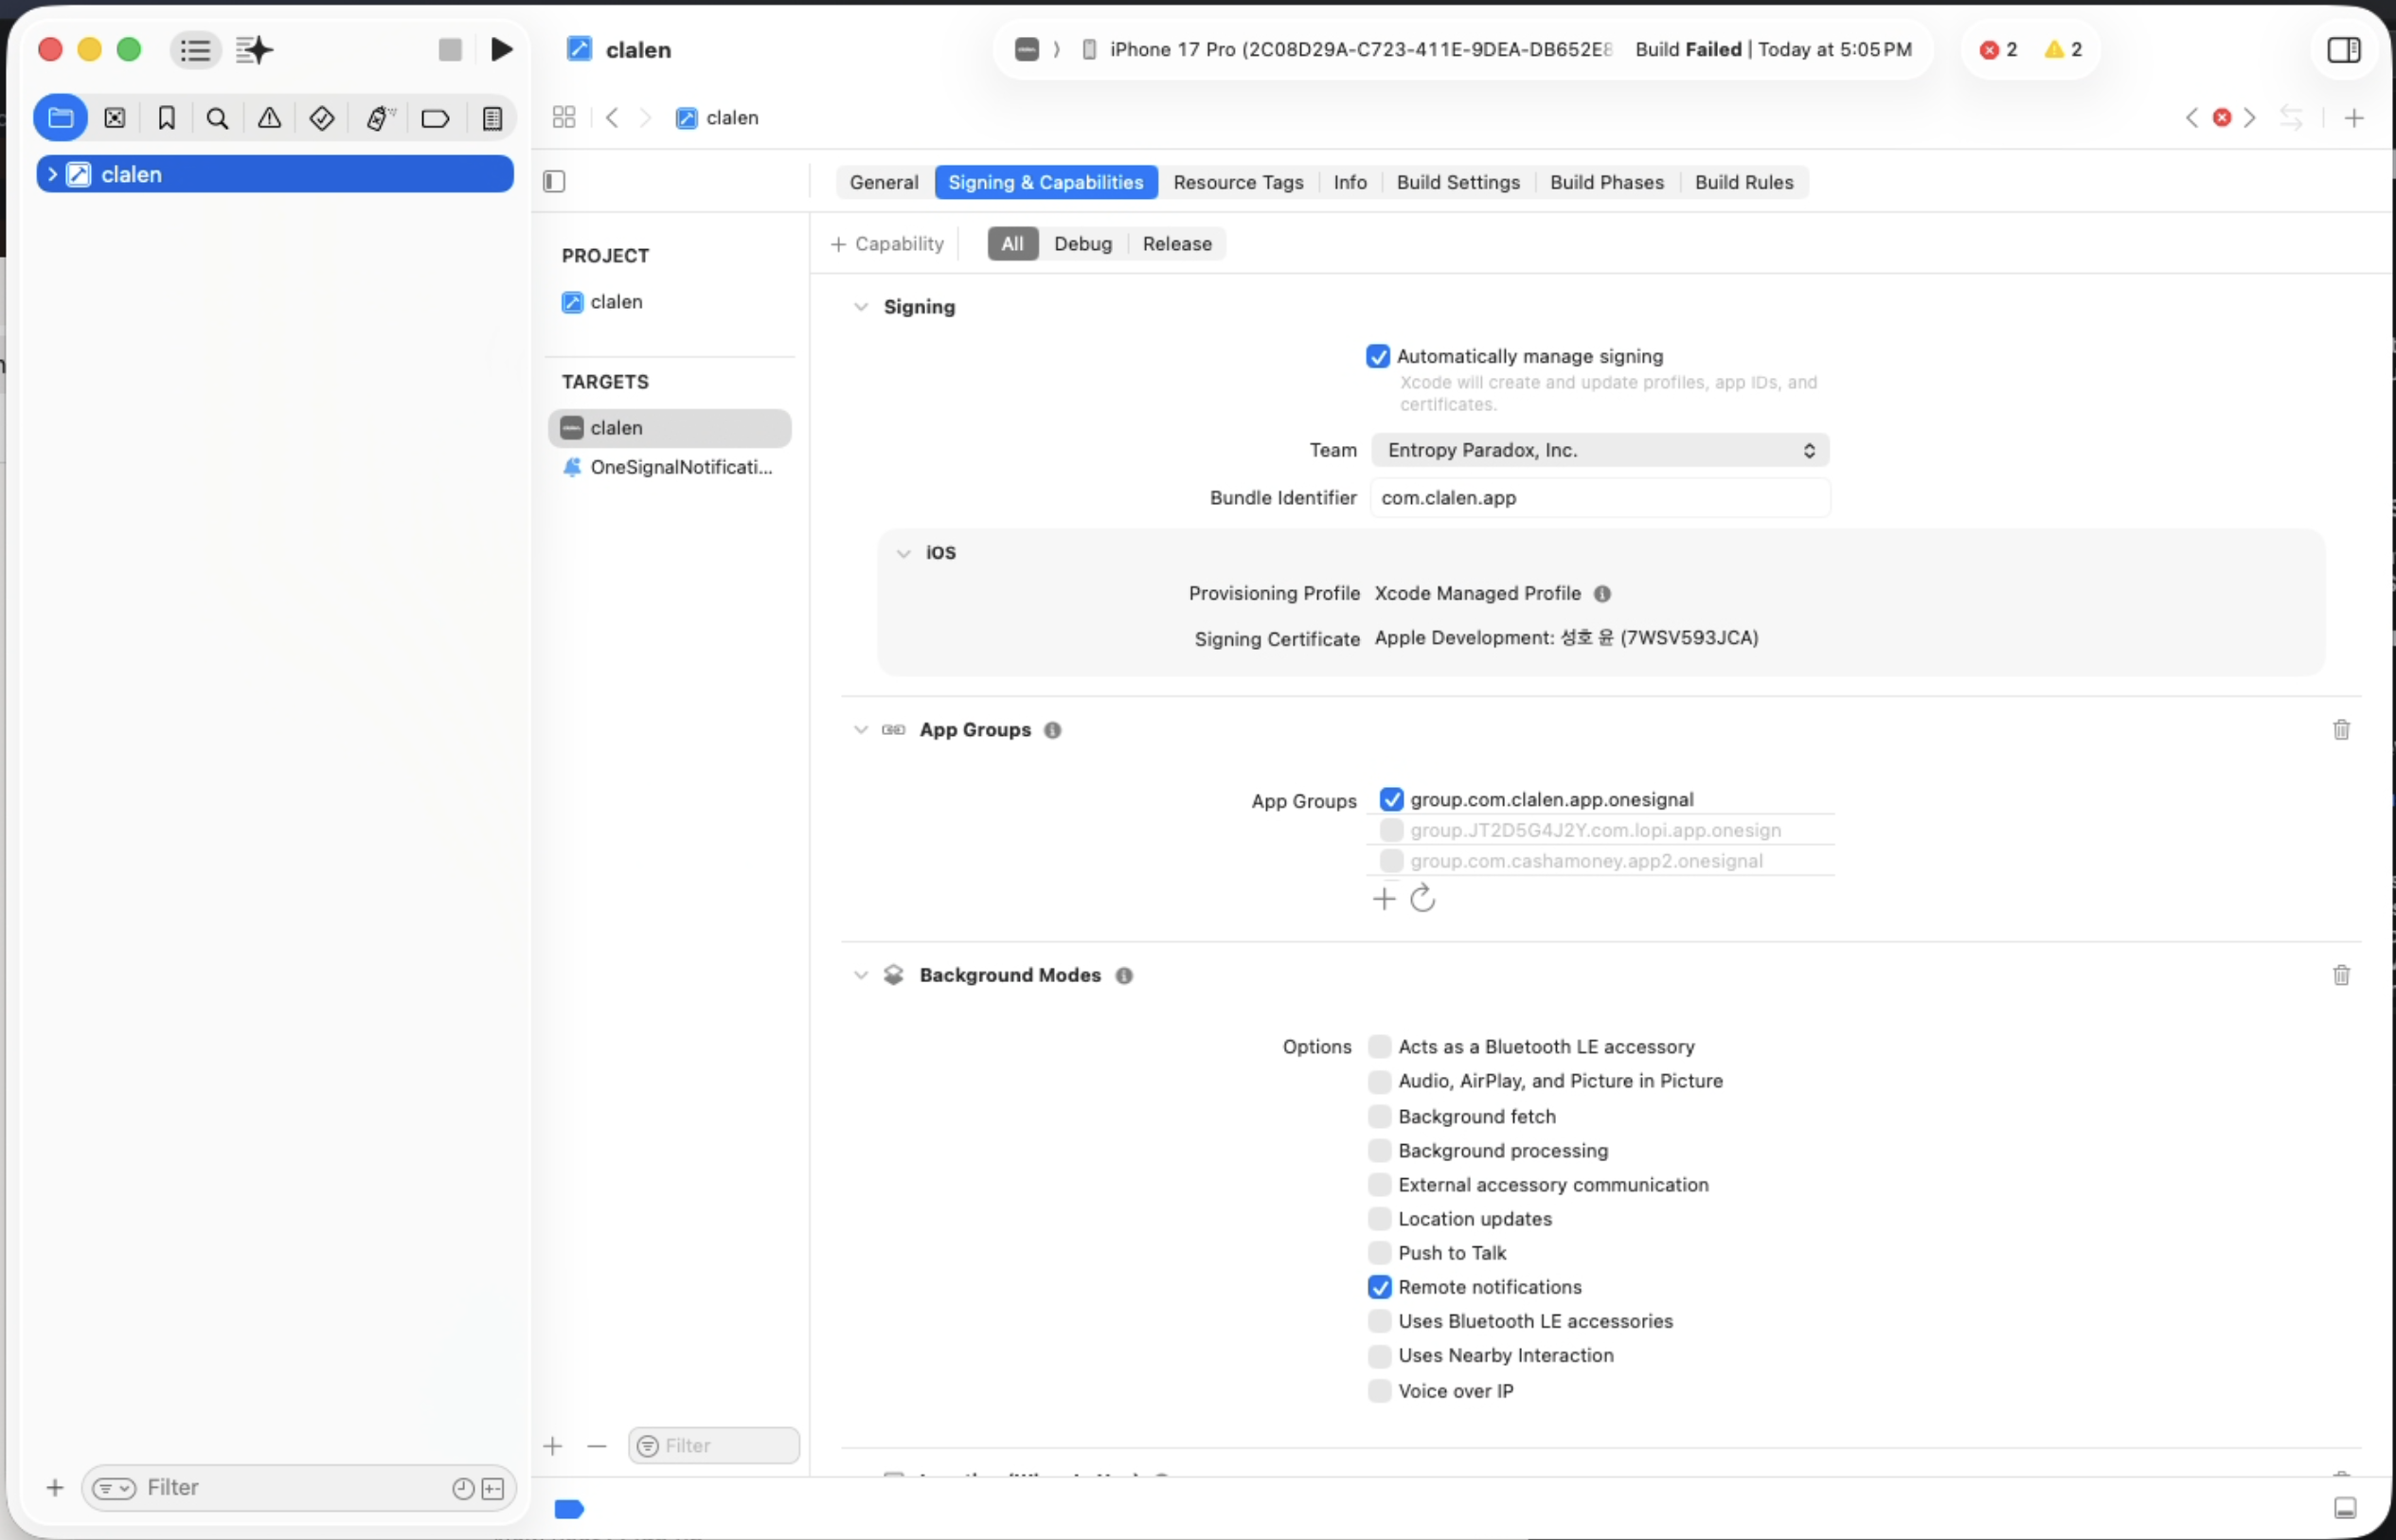The height and width of the screenshot is (1540, 2396).
Task: Switch to the Build Phases tab
Action: [x=1606, y=182]
